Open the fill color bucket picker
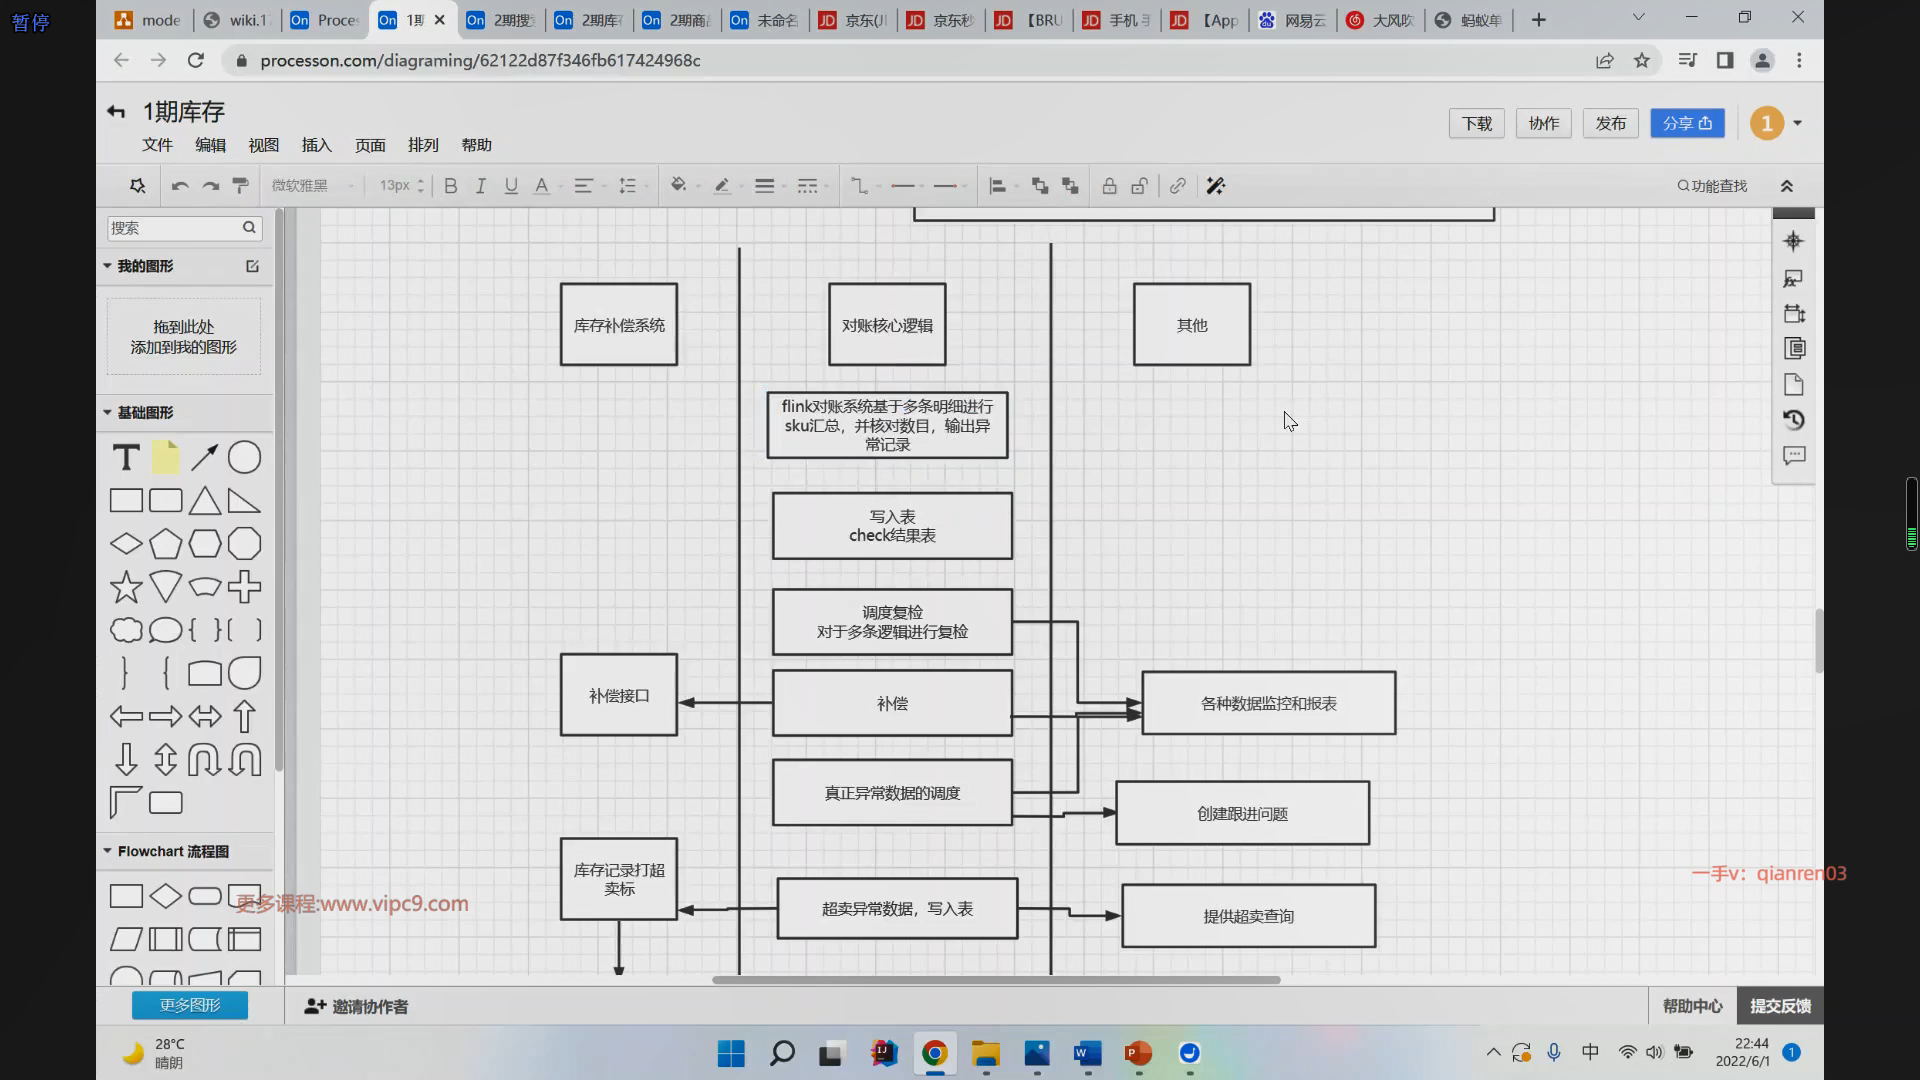Screen dimensions: 1920x1080 click(x=679, y=186)
